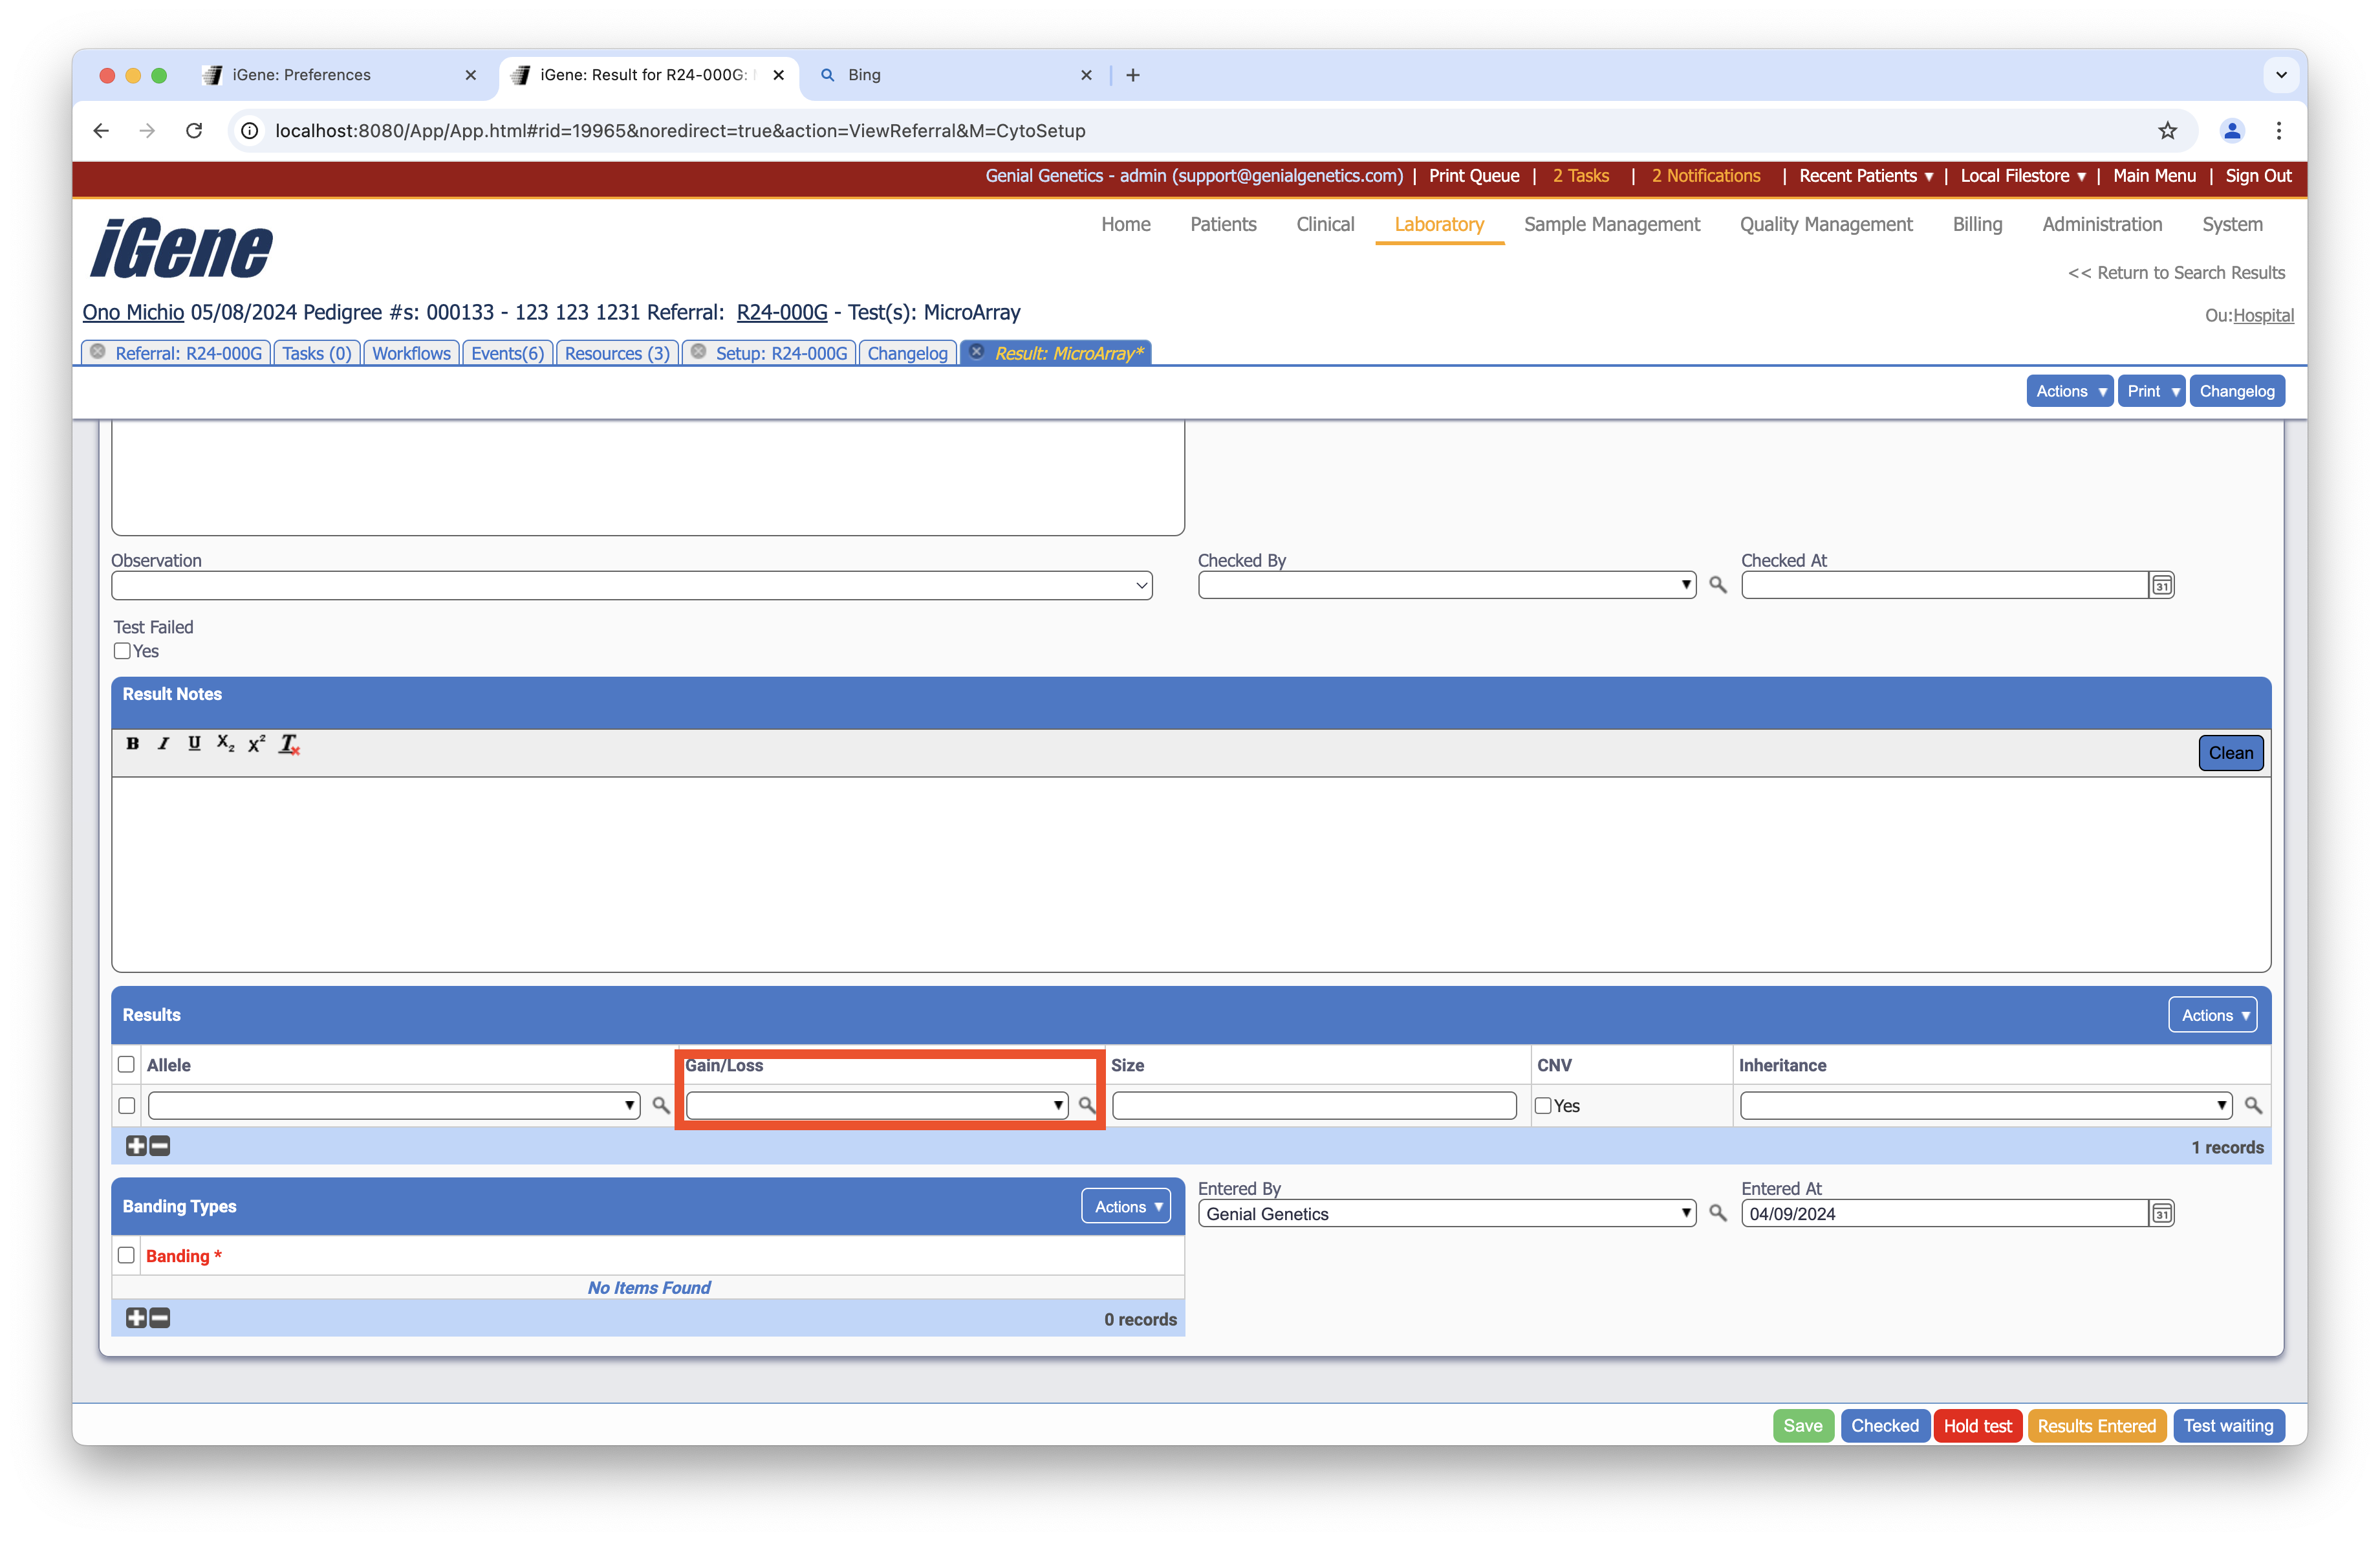Remove row with minus icon under Banding Types
This screenshot has height=1541, width=2380.
pos(160,1318)
